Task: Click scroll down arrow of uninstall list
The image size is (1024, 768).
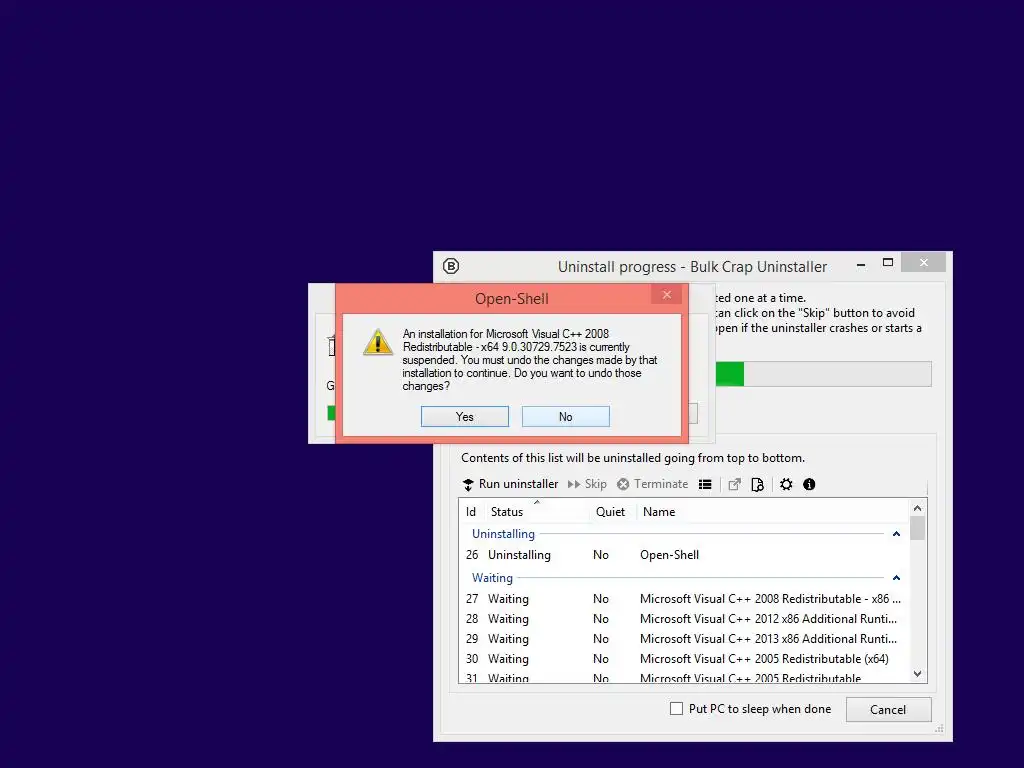Action: [x=918, y=674]
